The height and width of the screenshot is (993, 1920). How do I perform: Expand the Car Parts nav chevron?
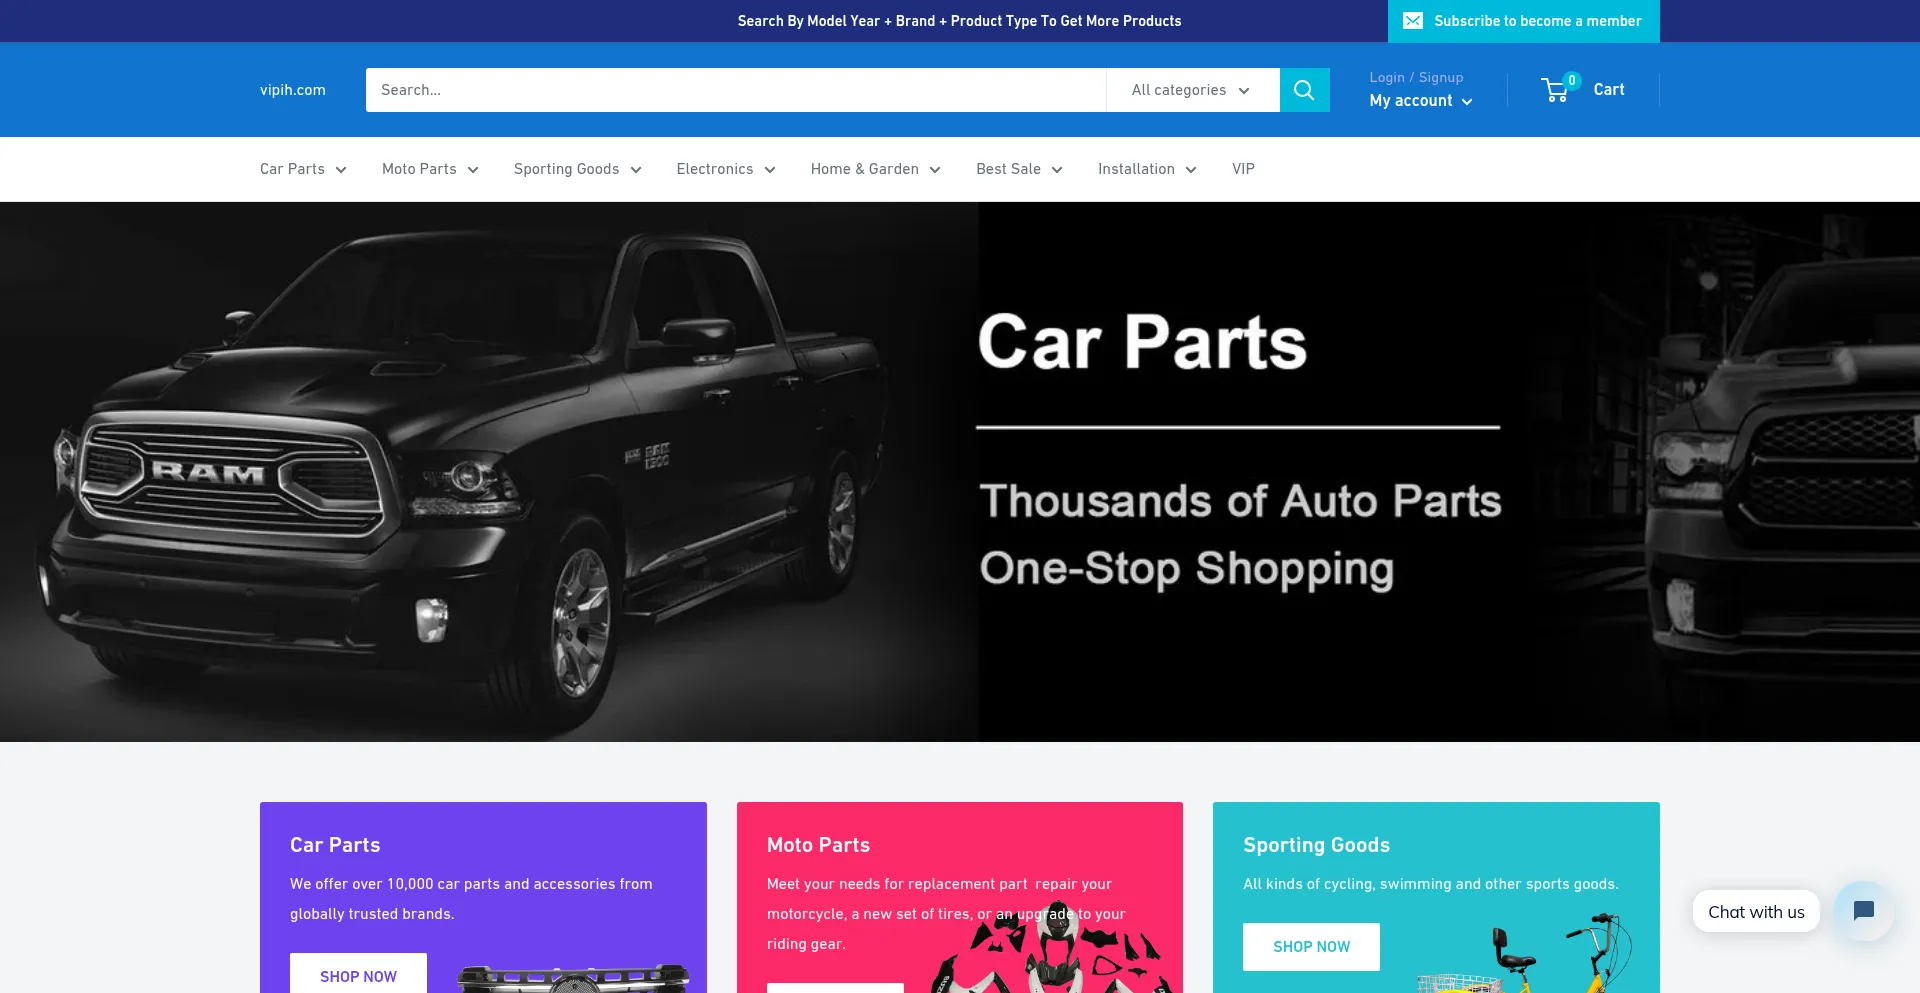(x=341, y=170)
